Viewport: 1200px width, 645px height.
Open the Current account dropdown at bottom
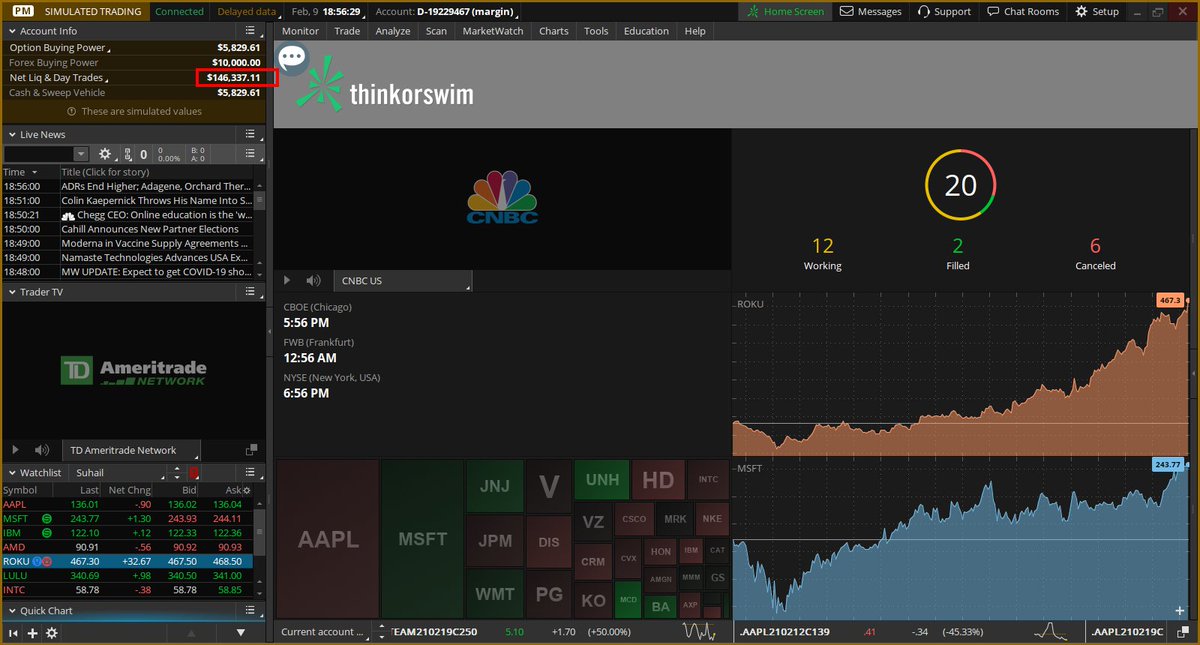pos(323,632)
